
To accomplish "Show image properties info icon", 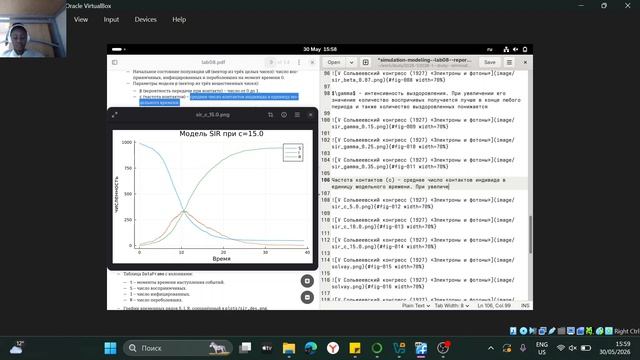I will [x=284, y=115].
